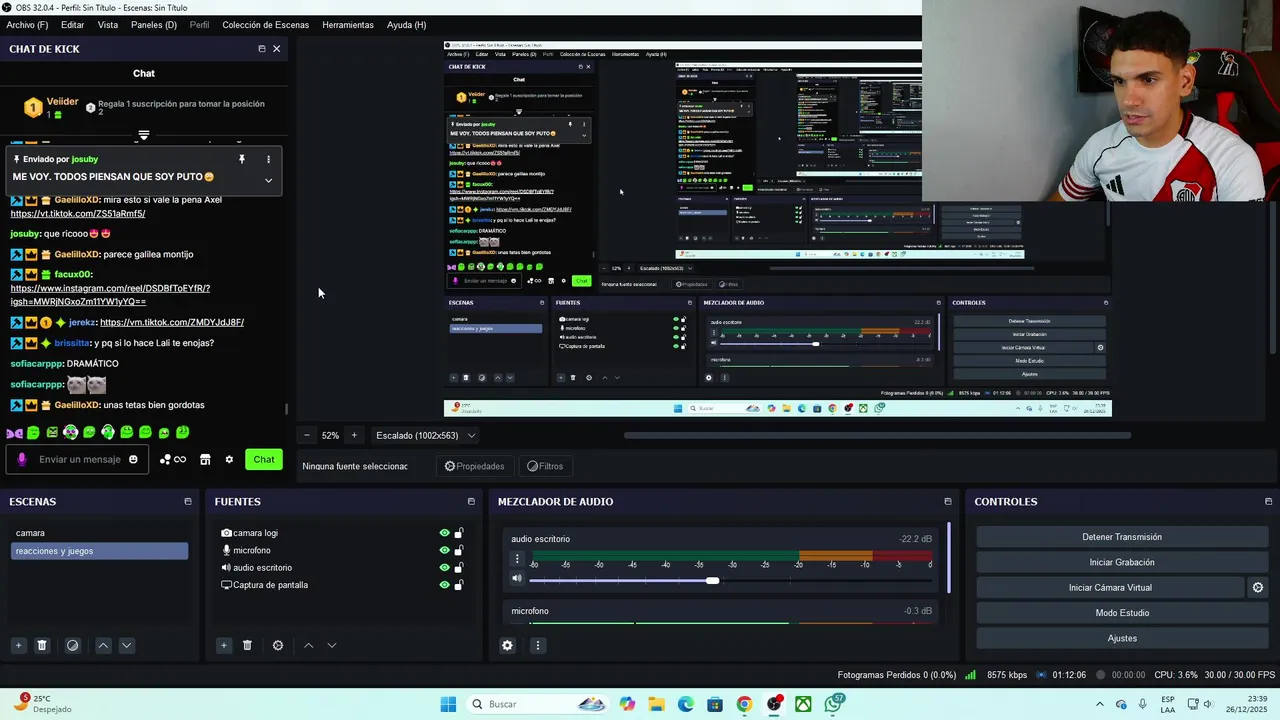Open audio escritorio three-dot options
1280x720 pixels.
[x=517, y=559]
